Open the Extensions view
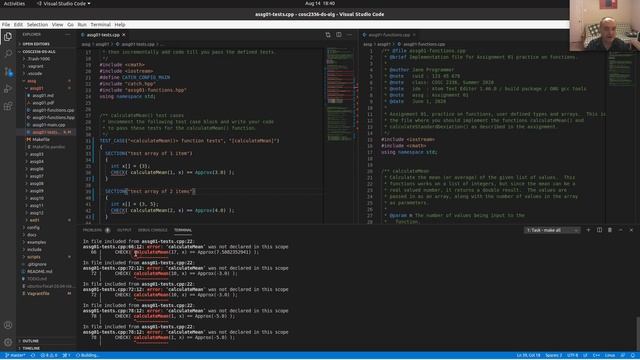The width and height of the screenshot is (640, 360). [8, 107]
